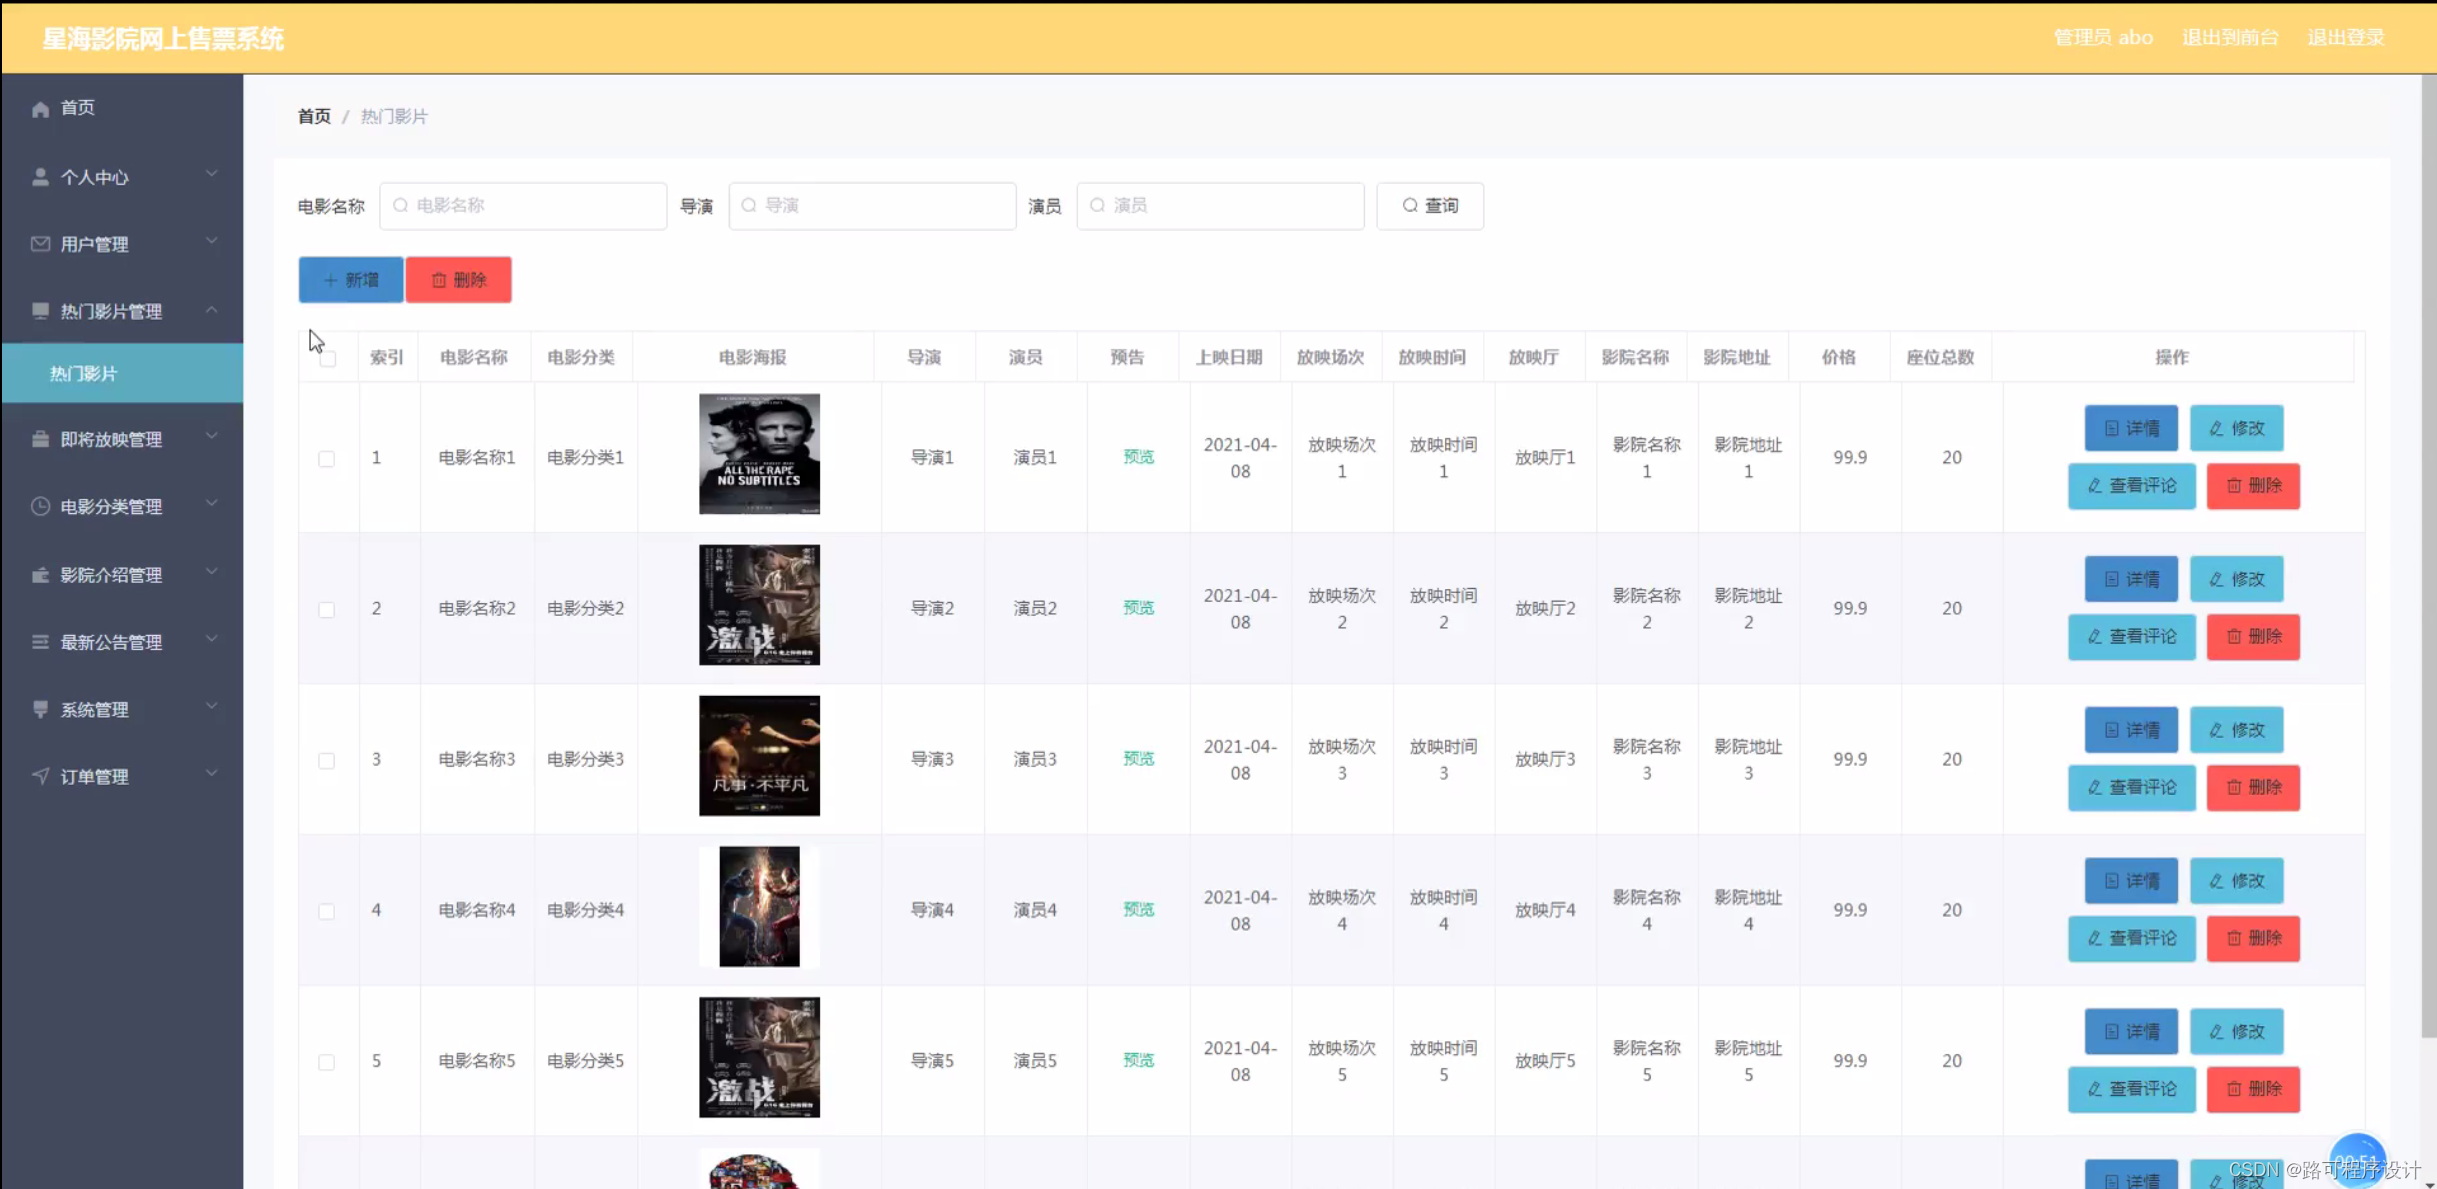This screenshot has width=2437, height=1189.
Task: Open the 热门影片 submenu item
Action: [x=84, y=373]
